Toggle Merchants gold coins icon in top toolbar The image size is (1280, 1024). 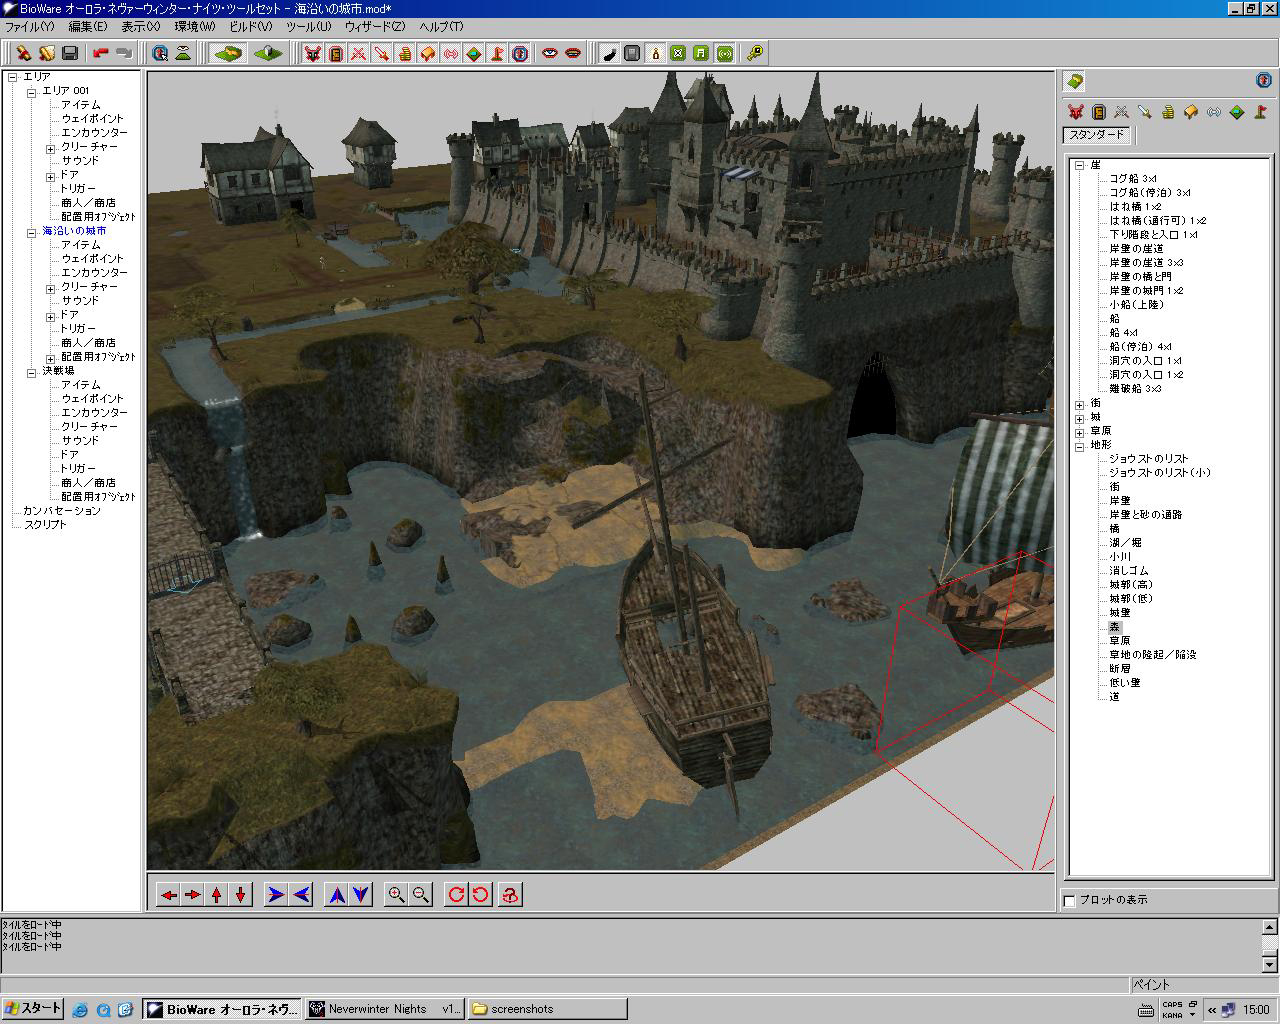coord(405,53)
